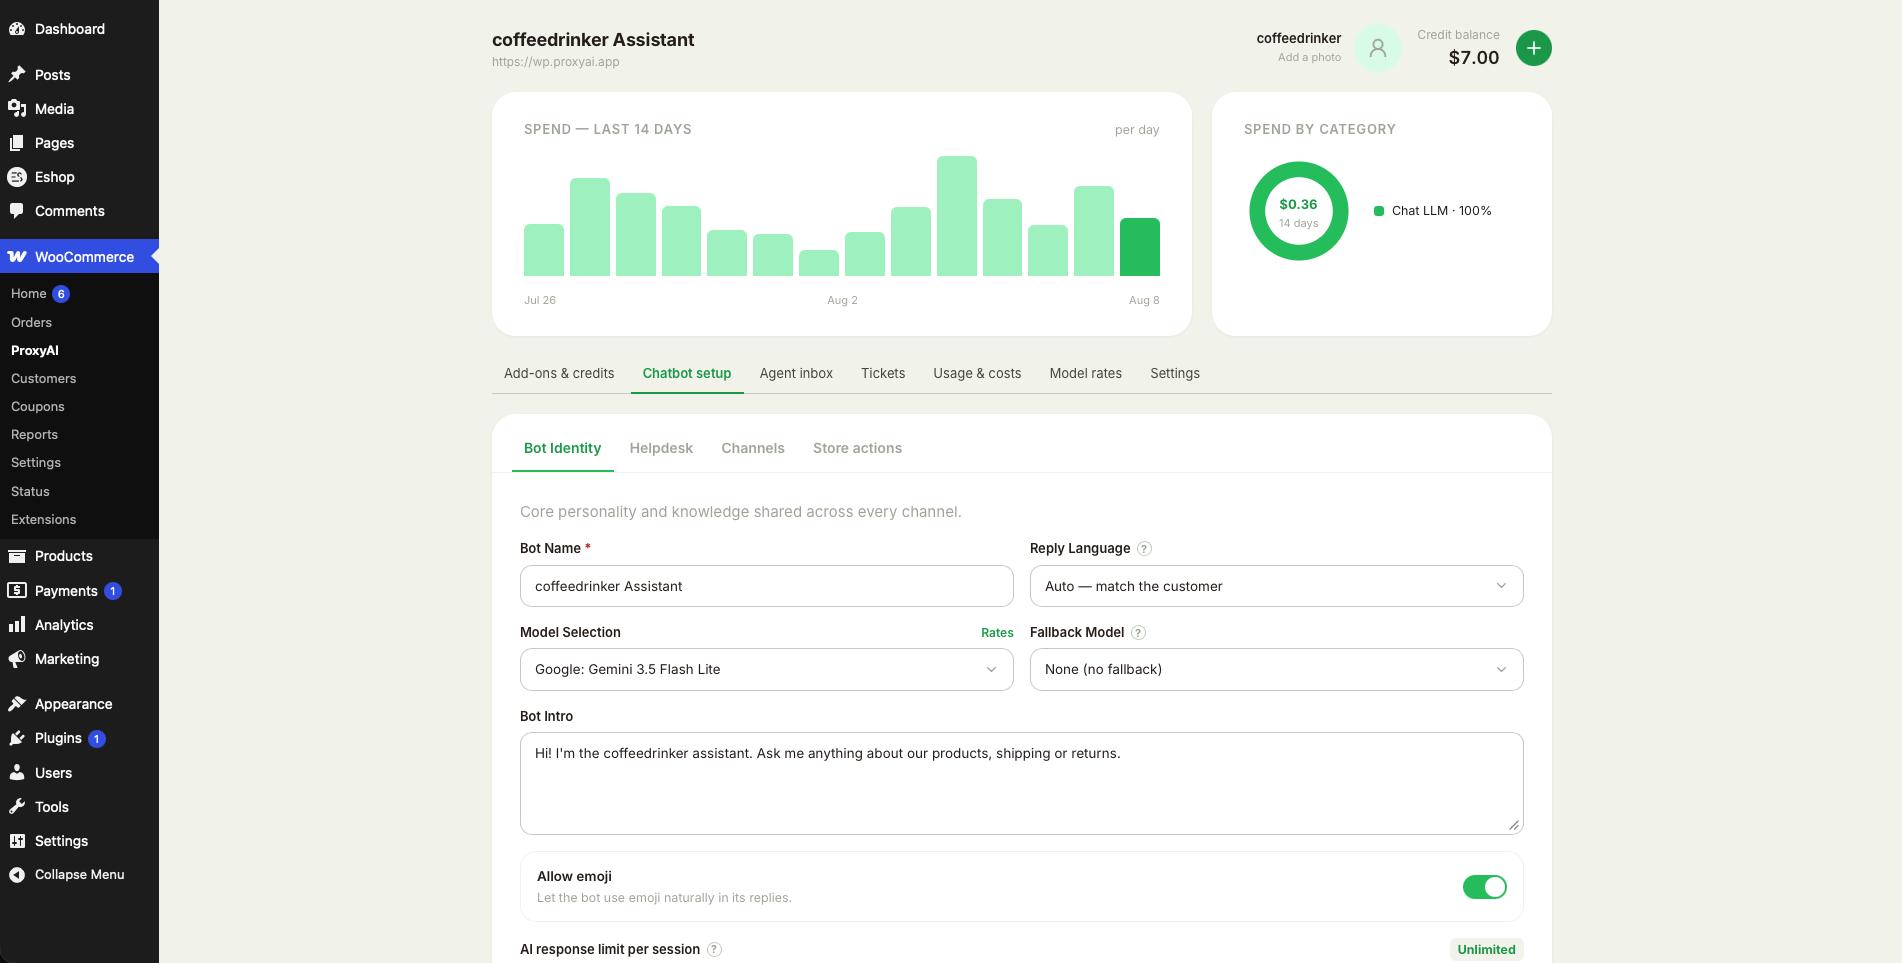This screenshot has height=963, width=1902.
Task: Select the Bot Identity sub-tab
Action: point(562,448)
